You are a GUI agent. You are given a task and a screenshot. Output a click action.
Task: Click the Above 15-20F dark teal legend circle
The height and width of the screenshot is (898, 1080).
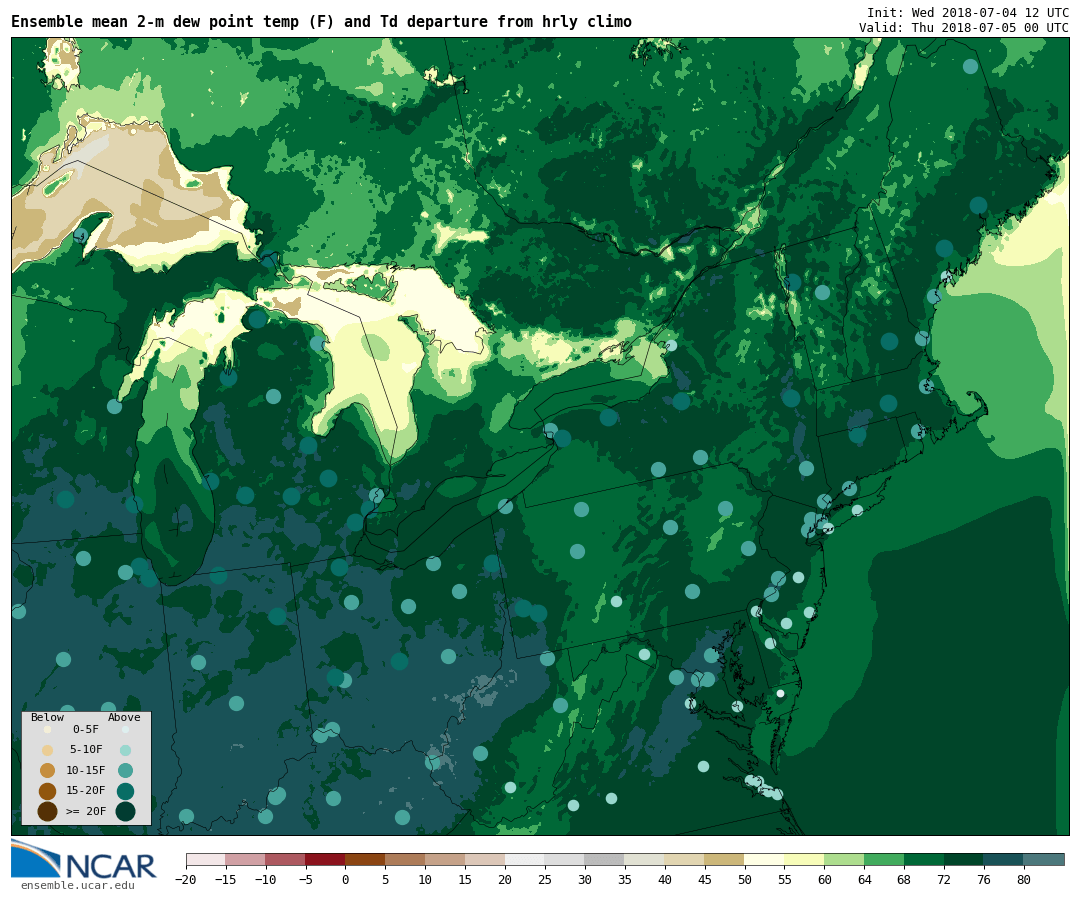pyautogui.click(x=125, y=791)
